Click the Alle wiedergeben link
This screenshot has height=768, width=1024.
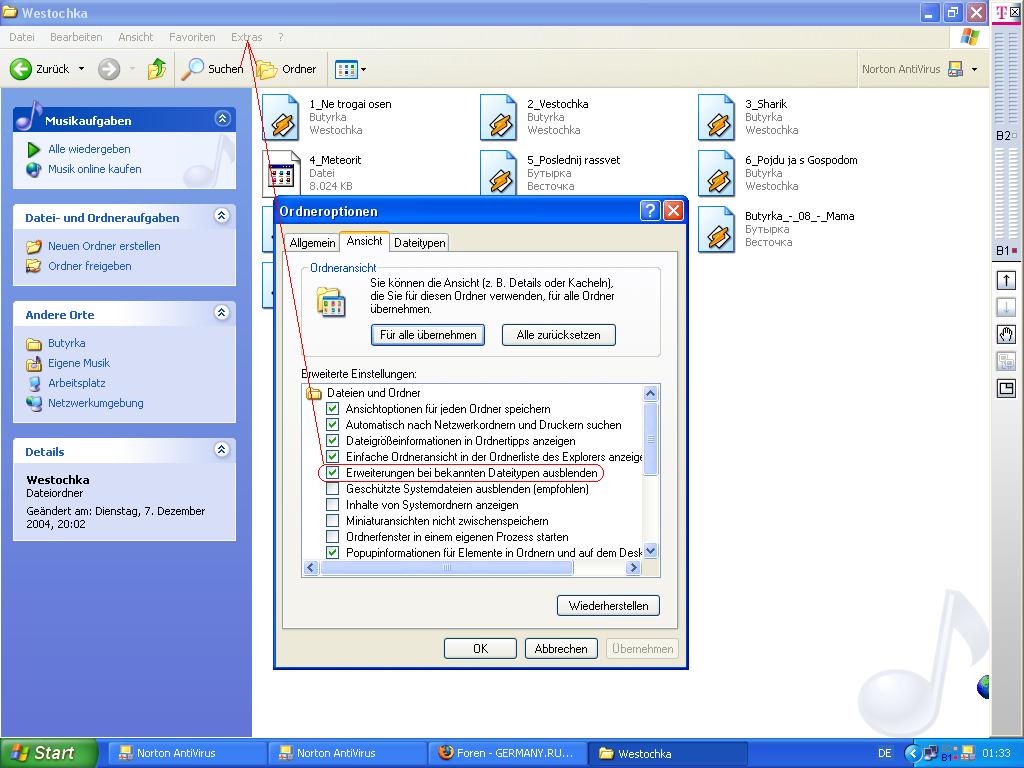point(89,149)
